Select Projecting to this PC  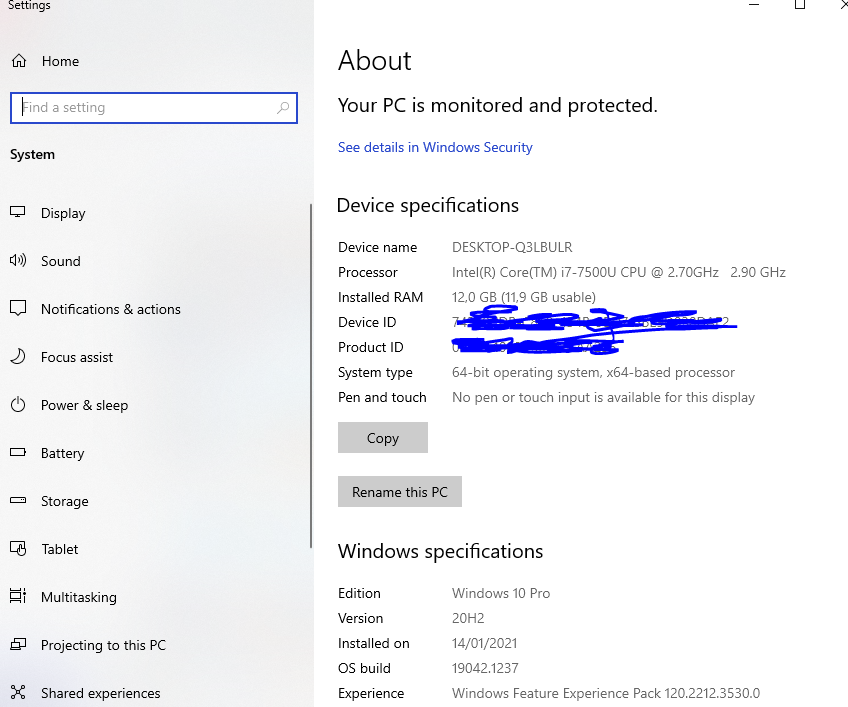(103, 645)
